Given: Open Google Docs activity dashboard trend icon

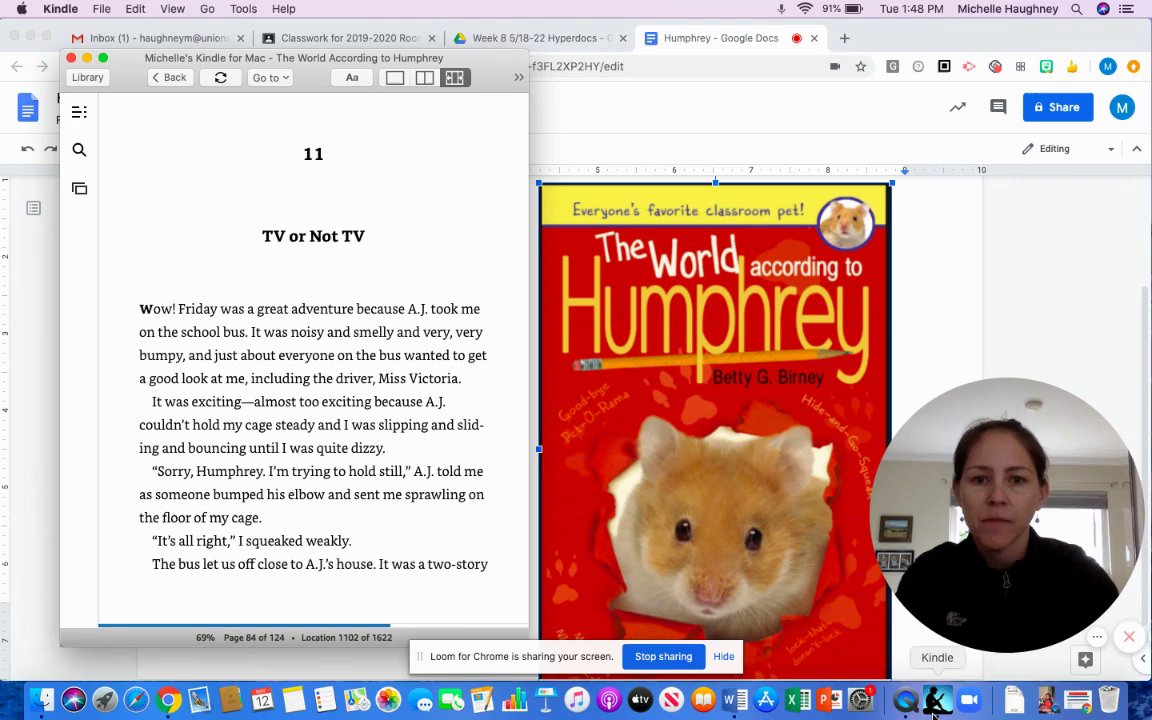Looking at the screenshot, I should pyautogui.click(x=957, y=107).
